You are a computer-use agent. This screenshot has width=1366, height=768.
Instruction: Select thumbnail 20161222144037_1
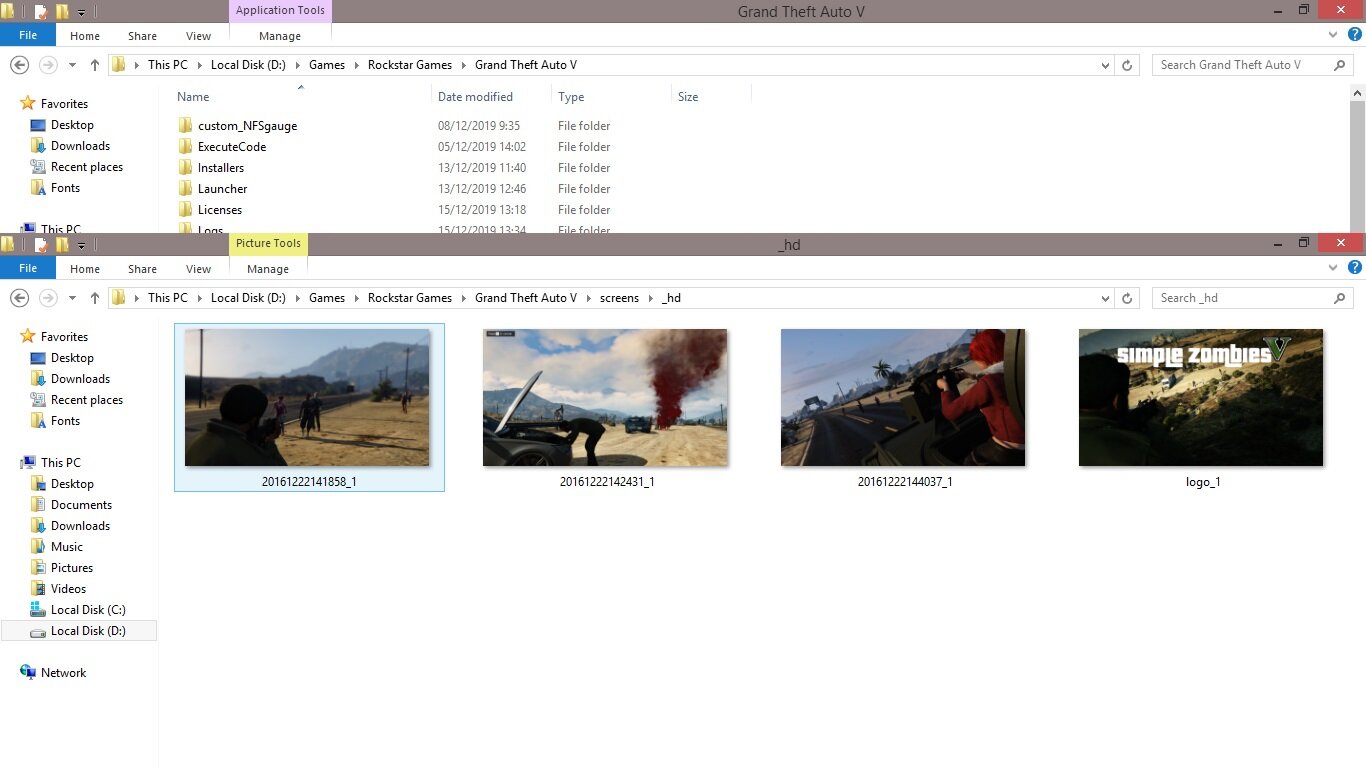point(904,398)
